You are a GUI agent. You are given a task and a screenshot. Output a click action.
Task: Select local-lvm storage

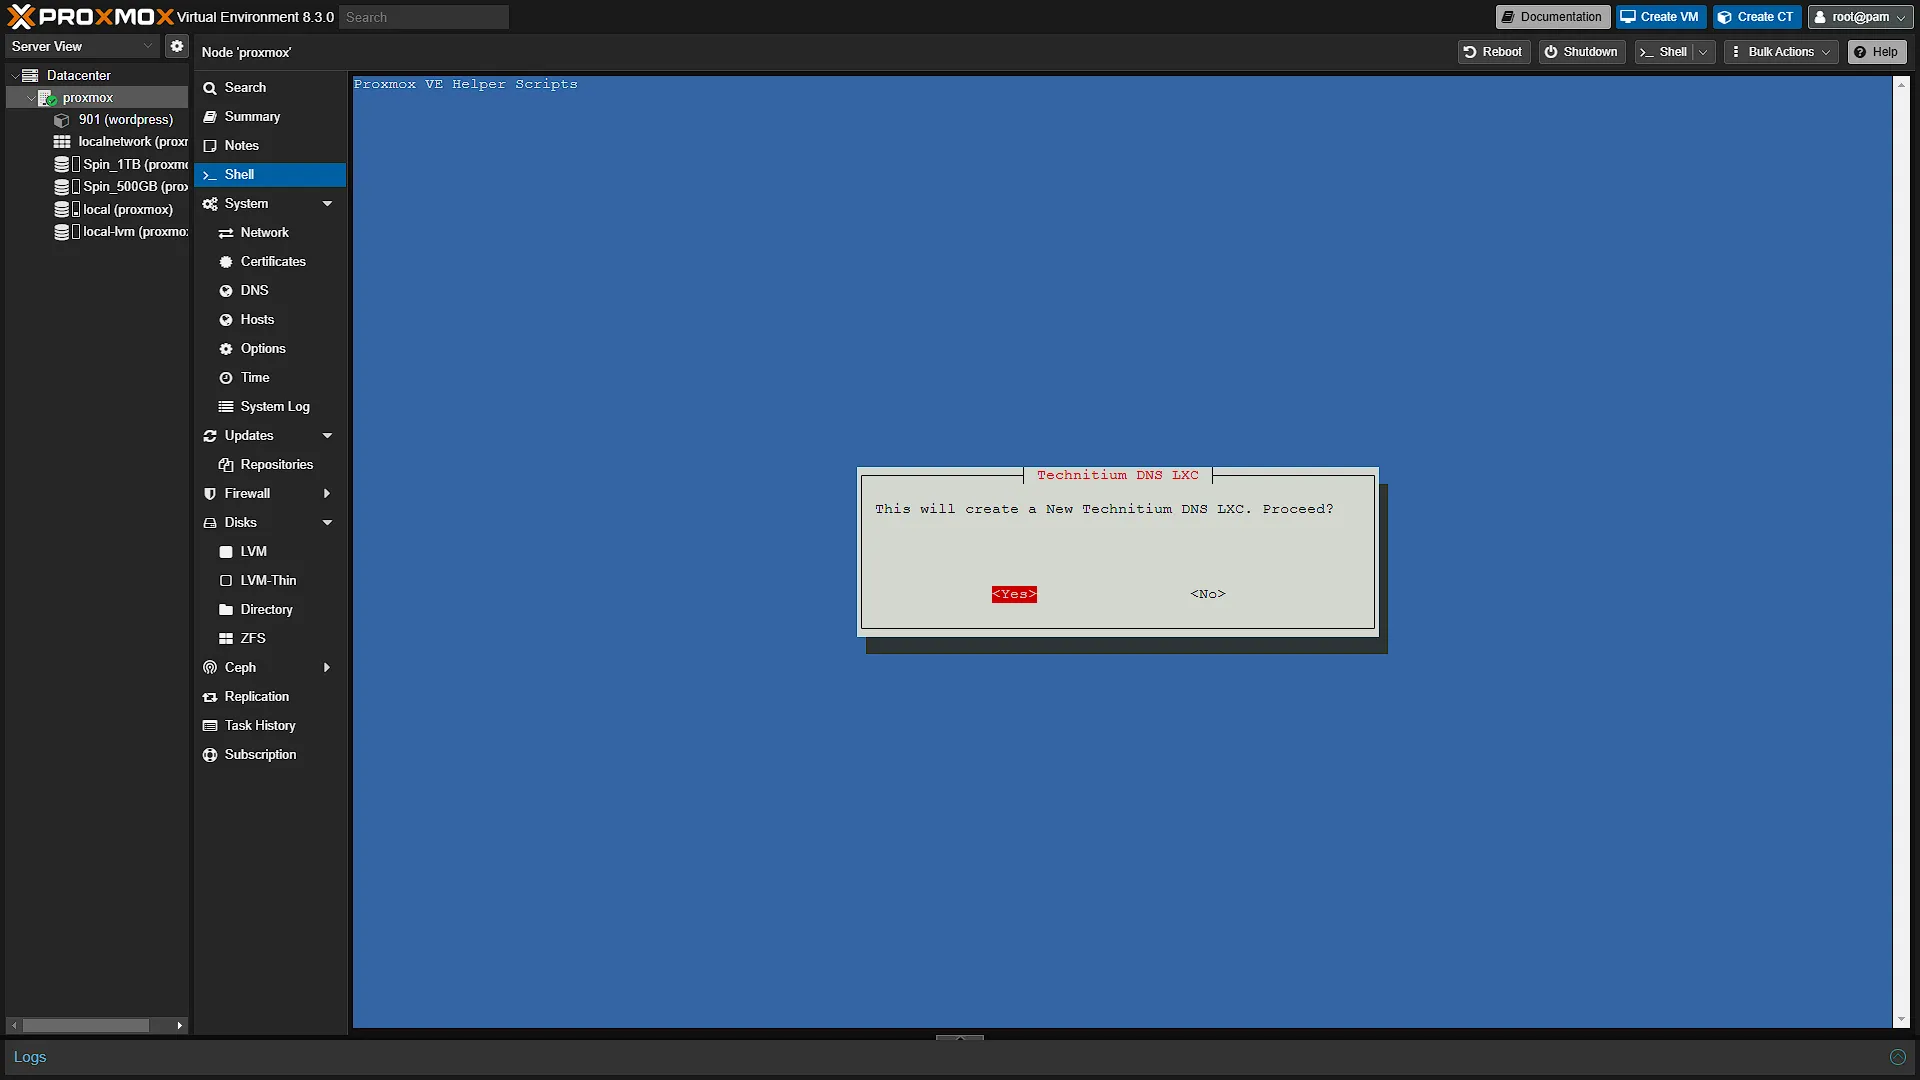[121, 232]
